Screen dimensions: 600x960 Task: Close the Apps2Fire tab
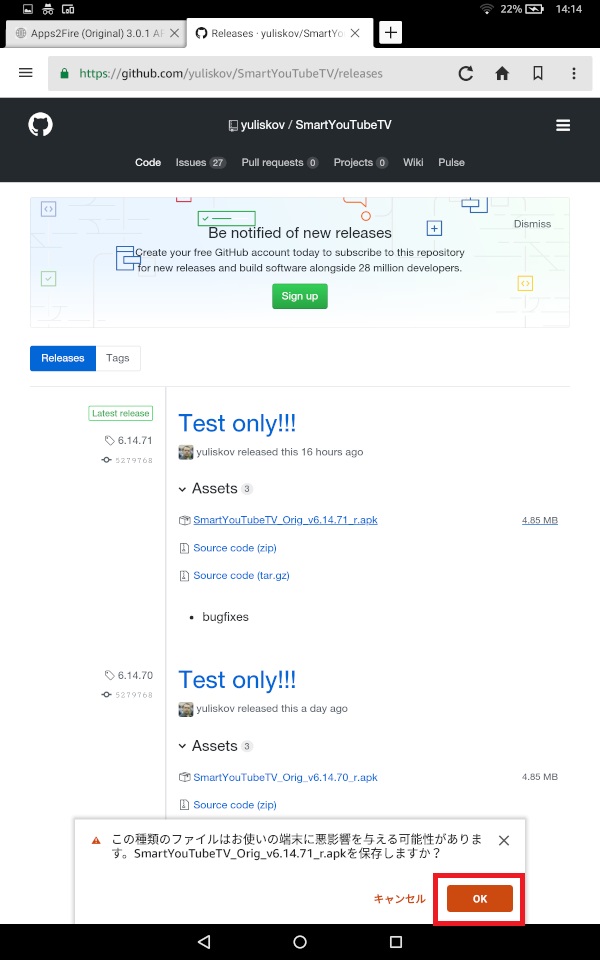(174, 33)
